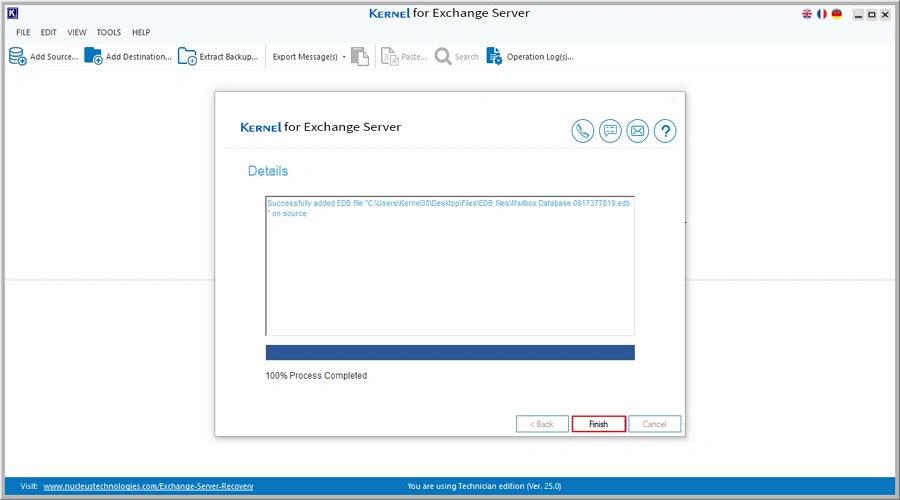This screenshot has width=900, height=500.
Task: Choose the German flag language
Action: 836,14
